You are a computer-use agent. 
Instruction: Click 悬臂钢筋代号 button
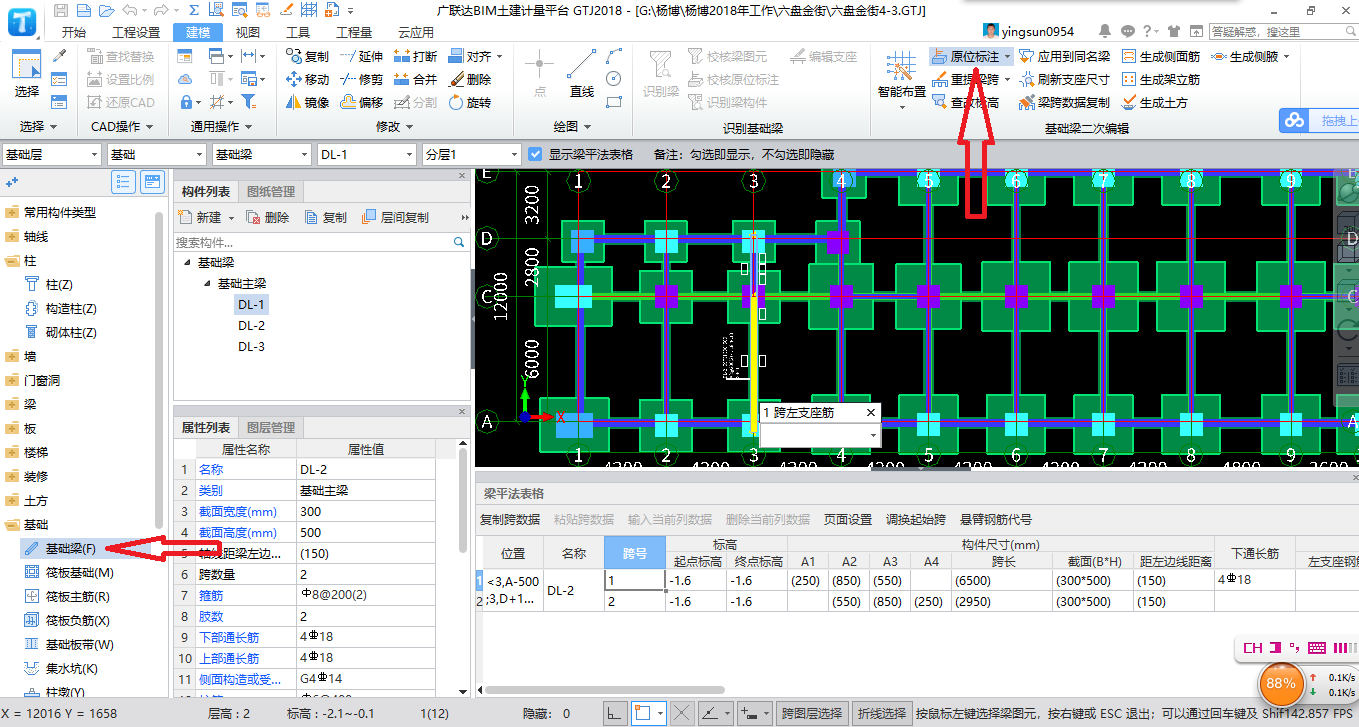(x=996, y=520)
